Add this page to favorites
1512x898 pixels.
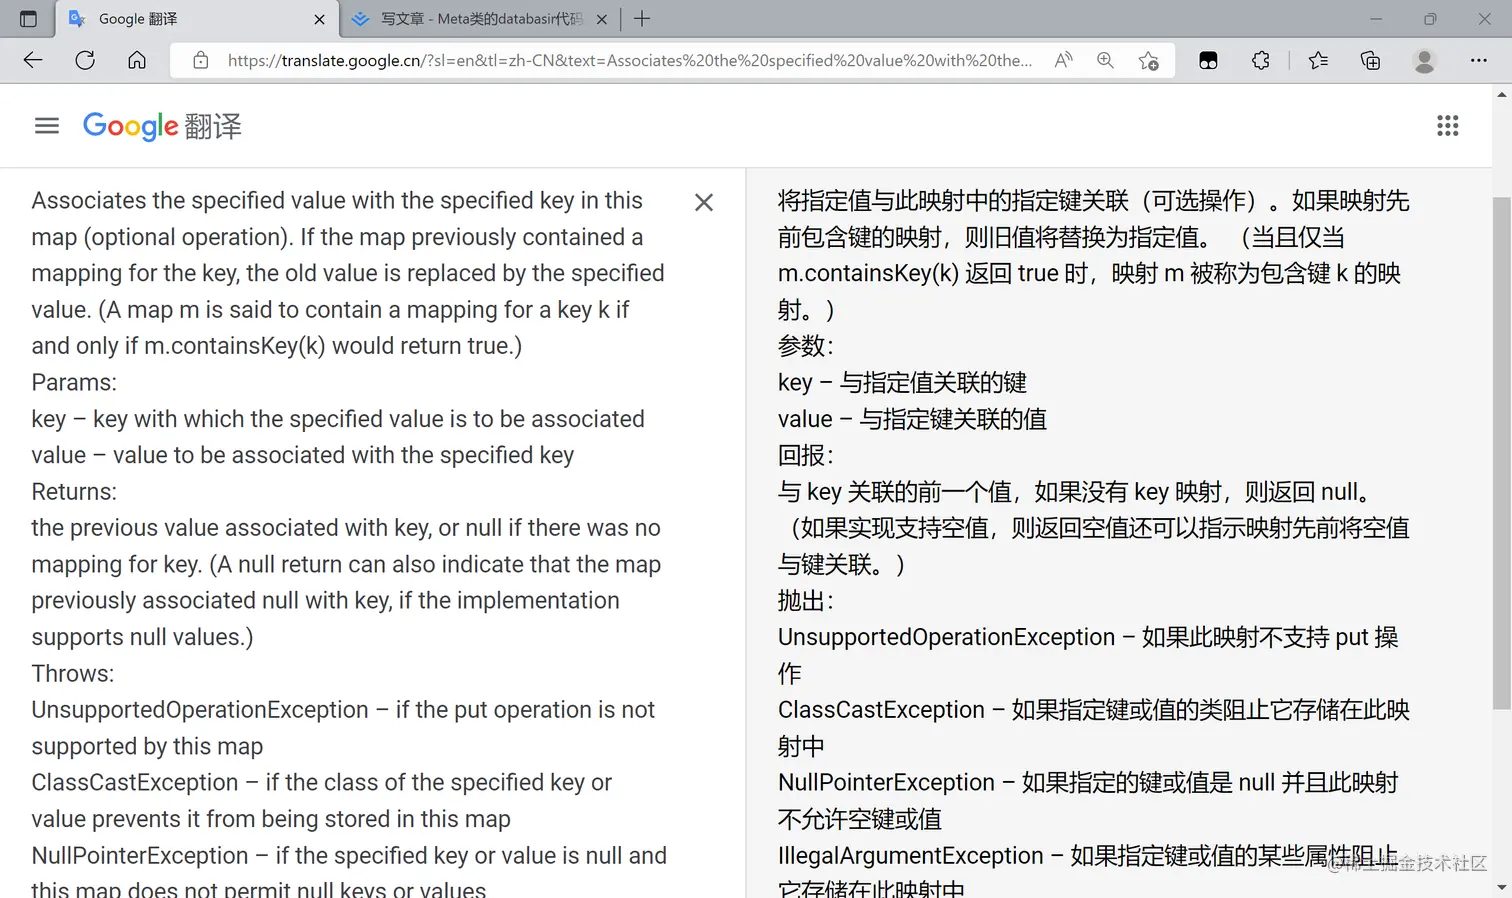coord(1149,60)
